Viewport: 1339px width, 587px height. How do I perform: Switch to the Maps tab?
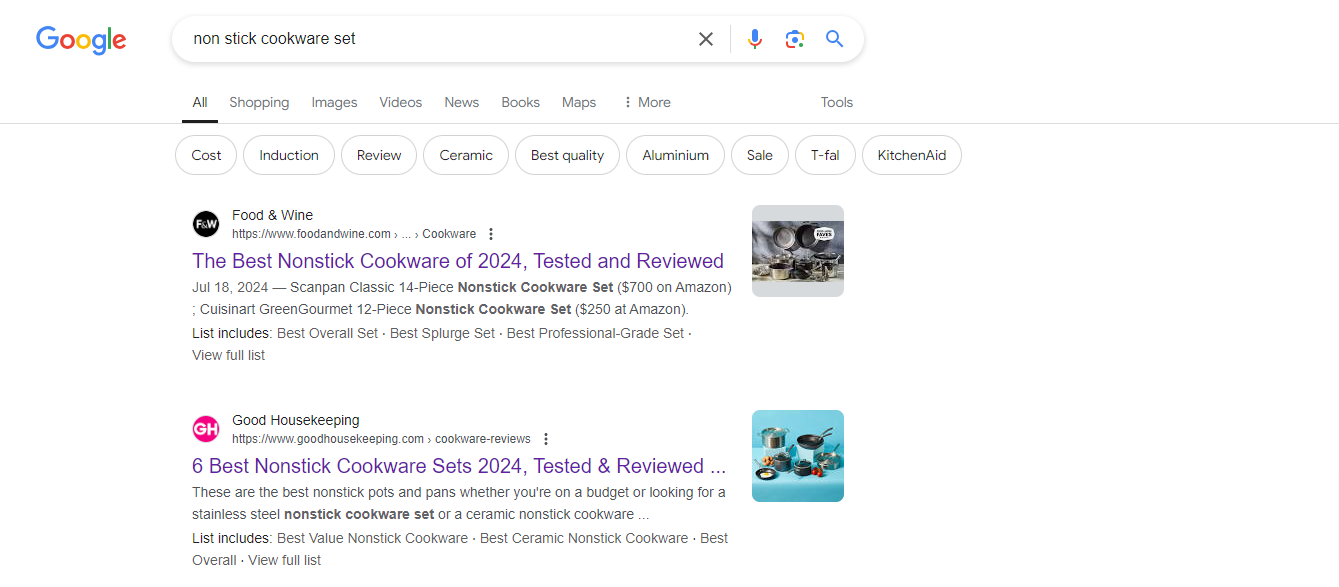[579, 102]
